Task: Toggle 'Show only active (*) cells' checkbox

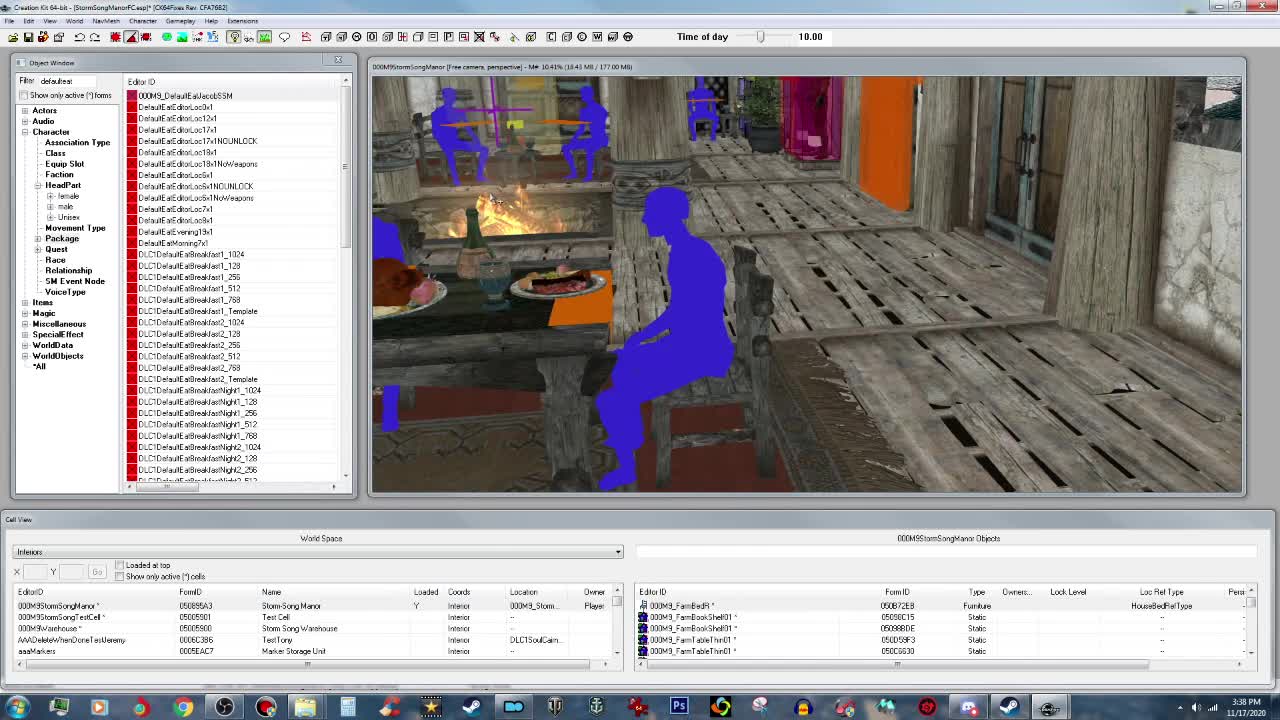Action: (x=120, y=576)
